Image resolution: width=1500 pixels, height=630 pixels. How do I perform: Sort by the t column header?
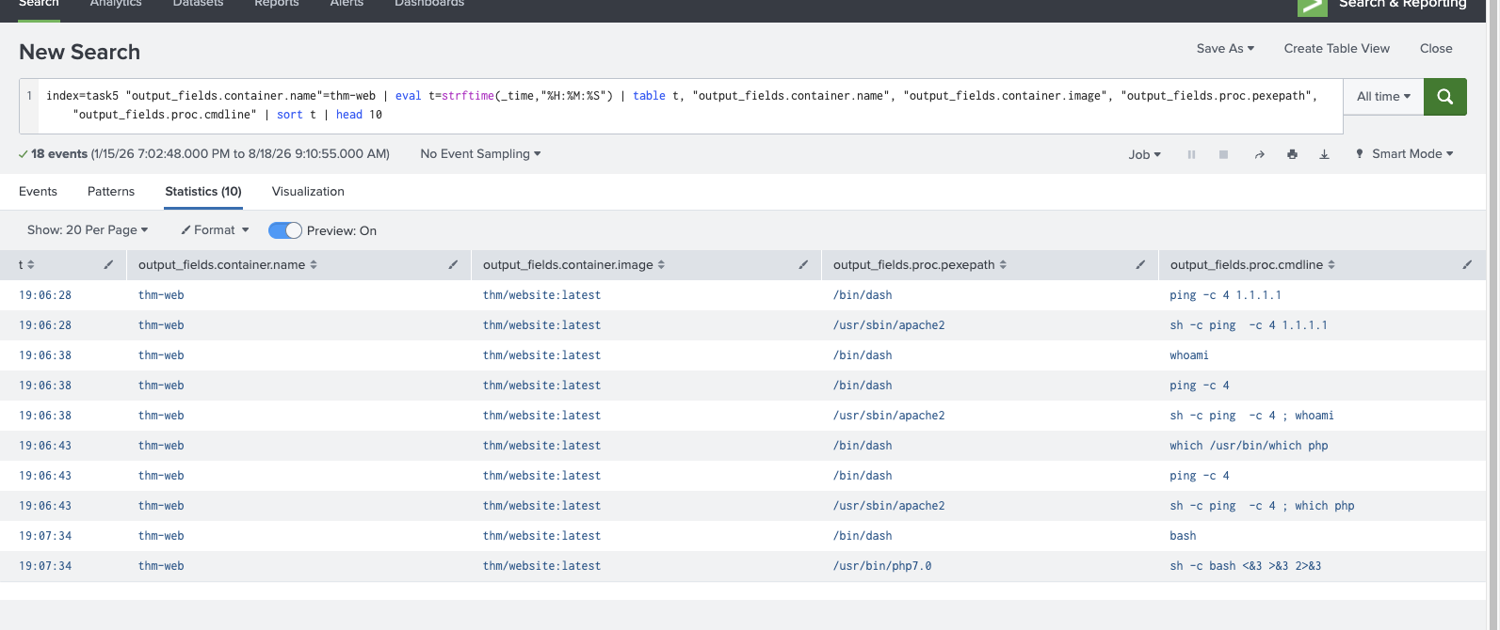(x=27, y=265)
